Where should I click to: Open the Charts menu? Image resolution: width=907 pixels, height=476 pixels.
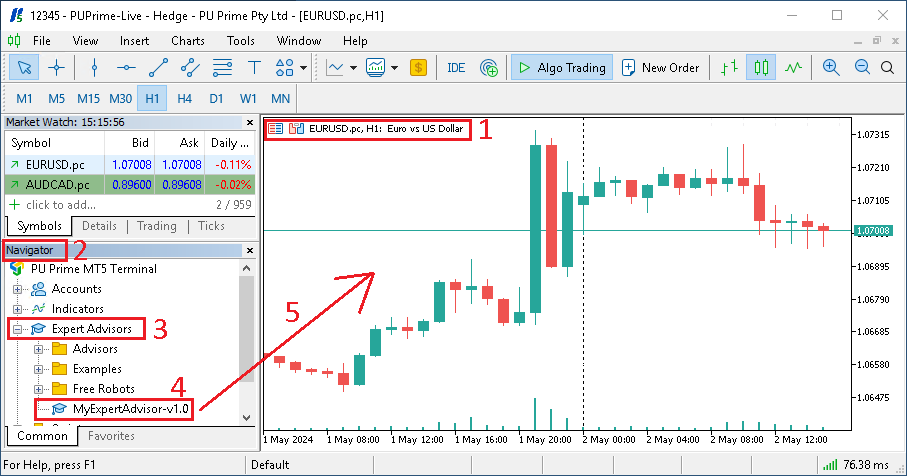pyautogui.click(x=187, y=40)
